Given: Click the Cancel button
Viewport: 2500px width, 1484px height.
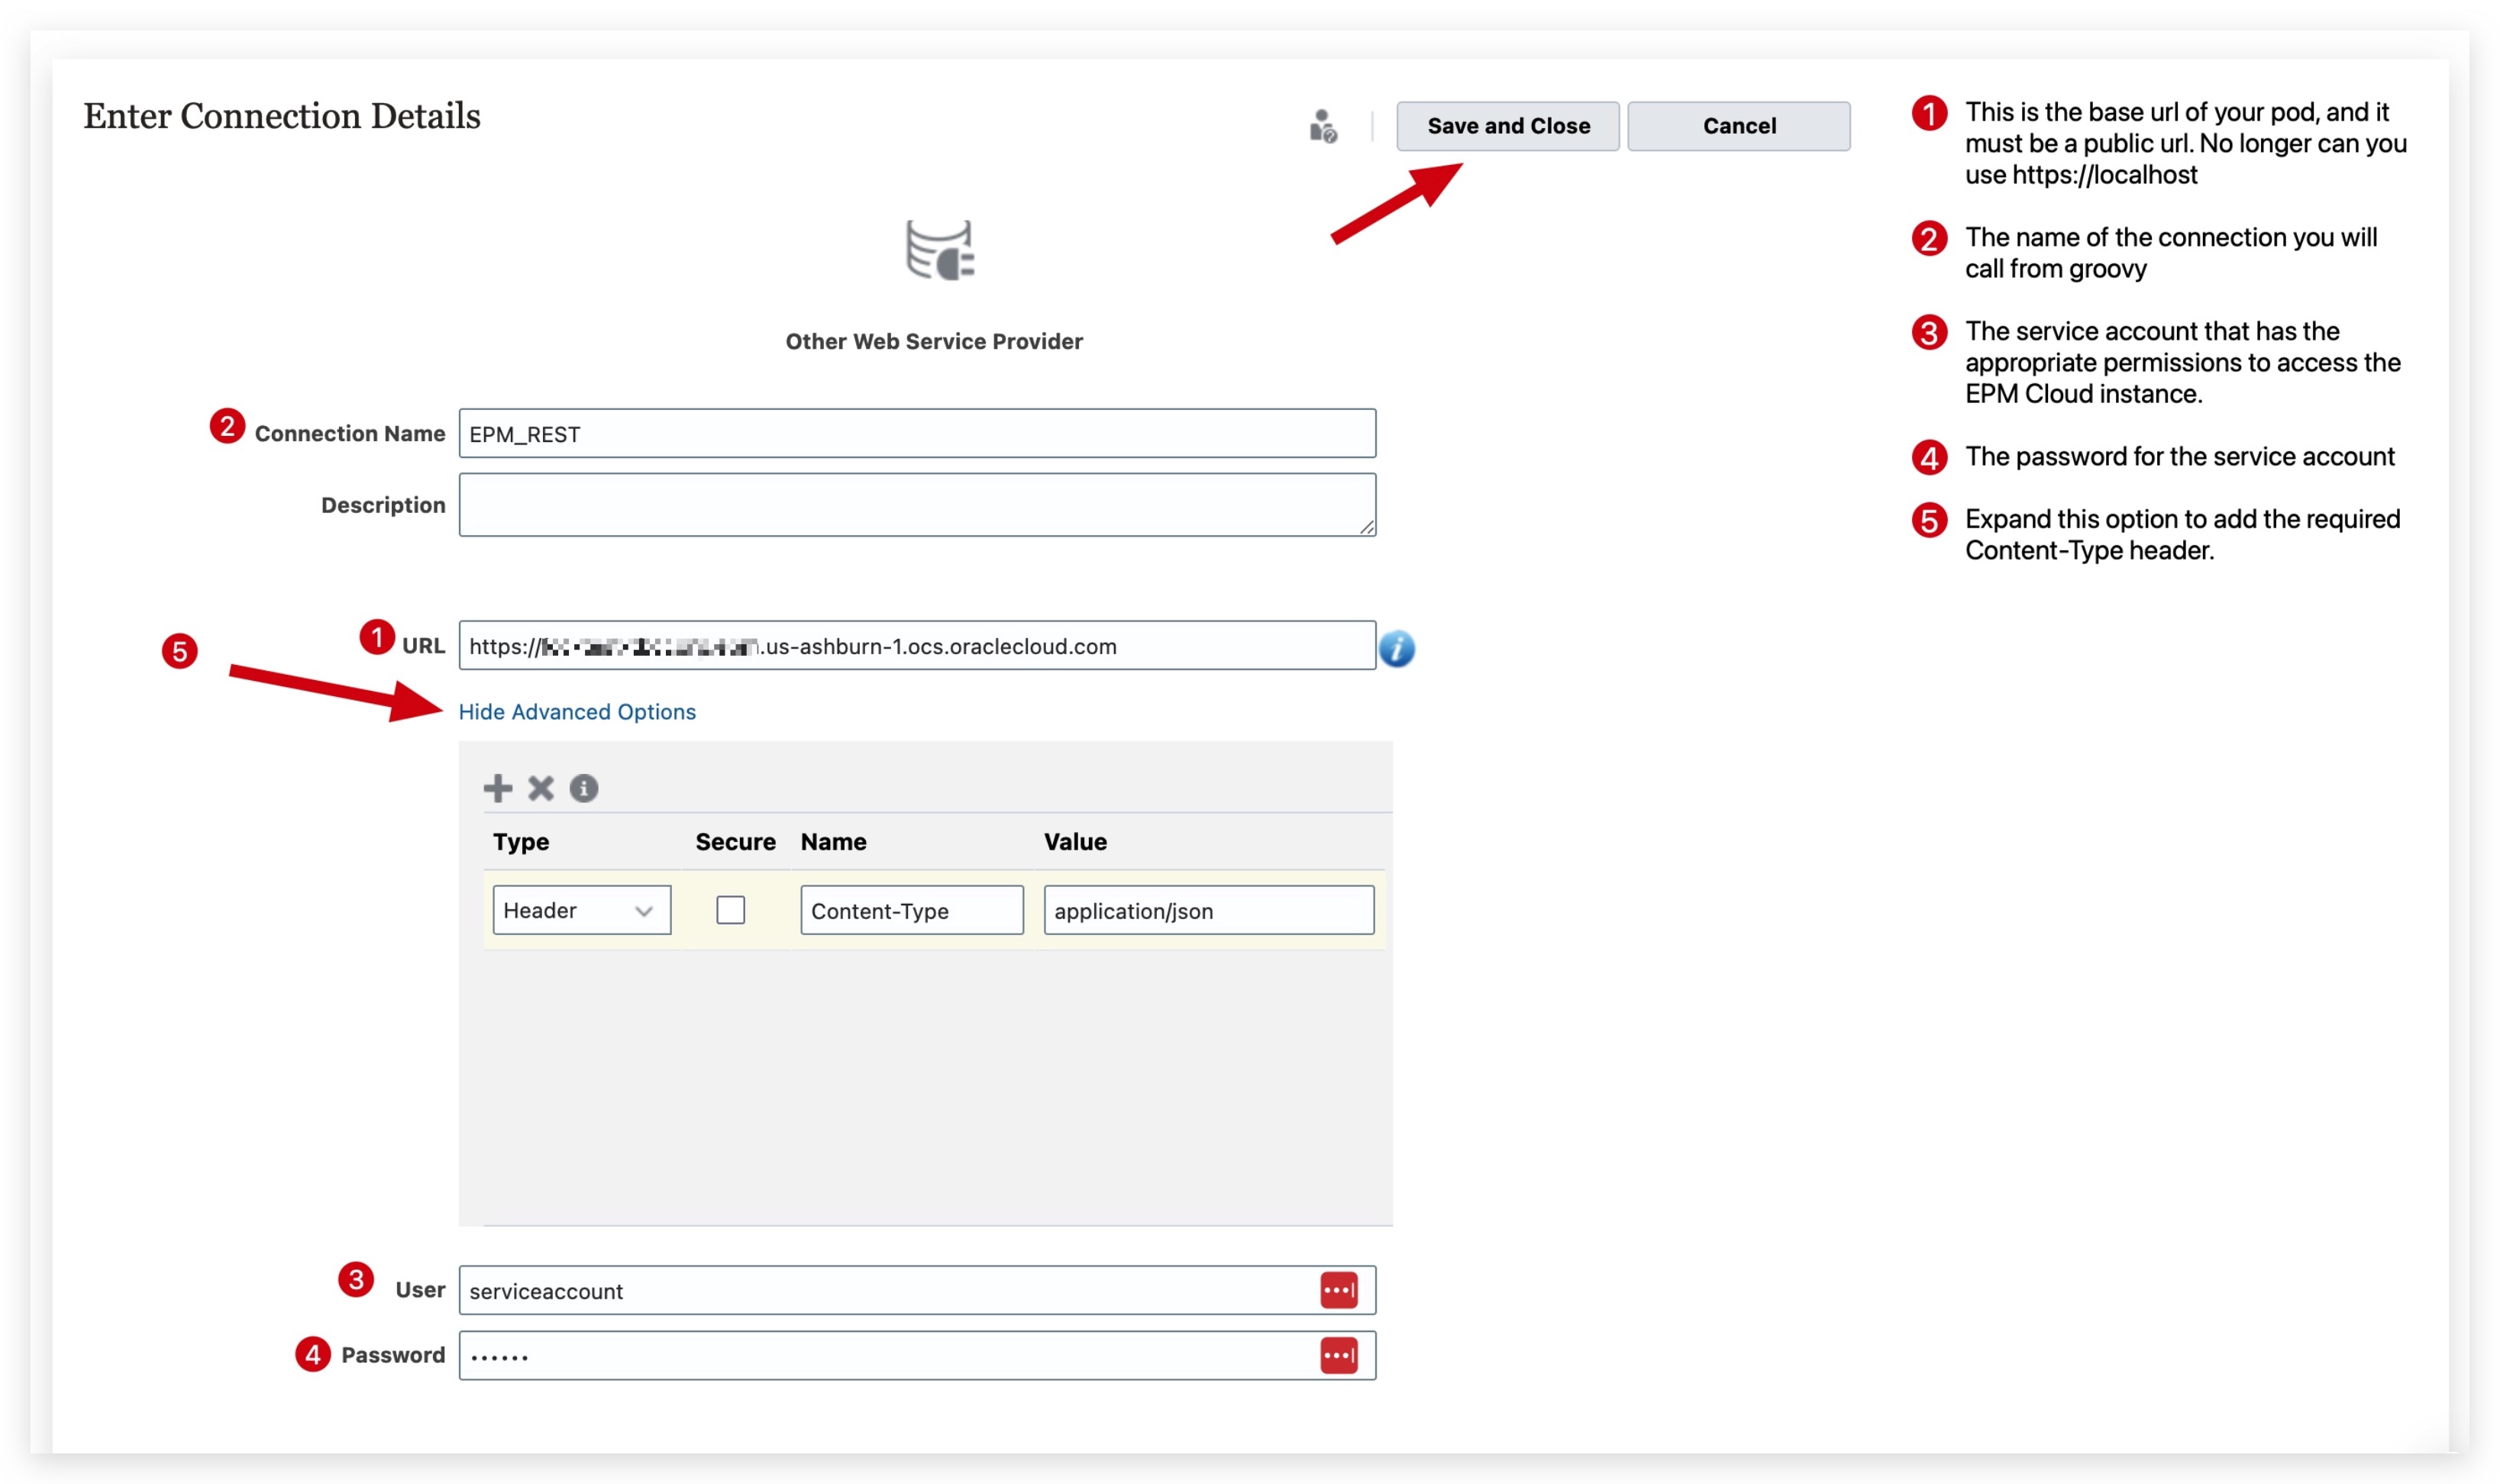Looking at the screenshot, I should 1739,126.
